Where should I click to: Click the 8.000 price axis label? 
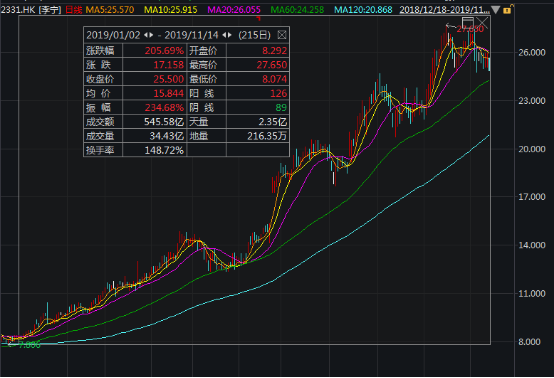tap(529, 342)
